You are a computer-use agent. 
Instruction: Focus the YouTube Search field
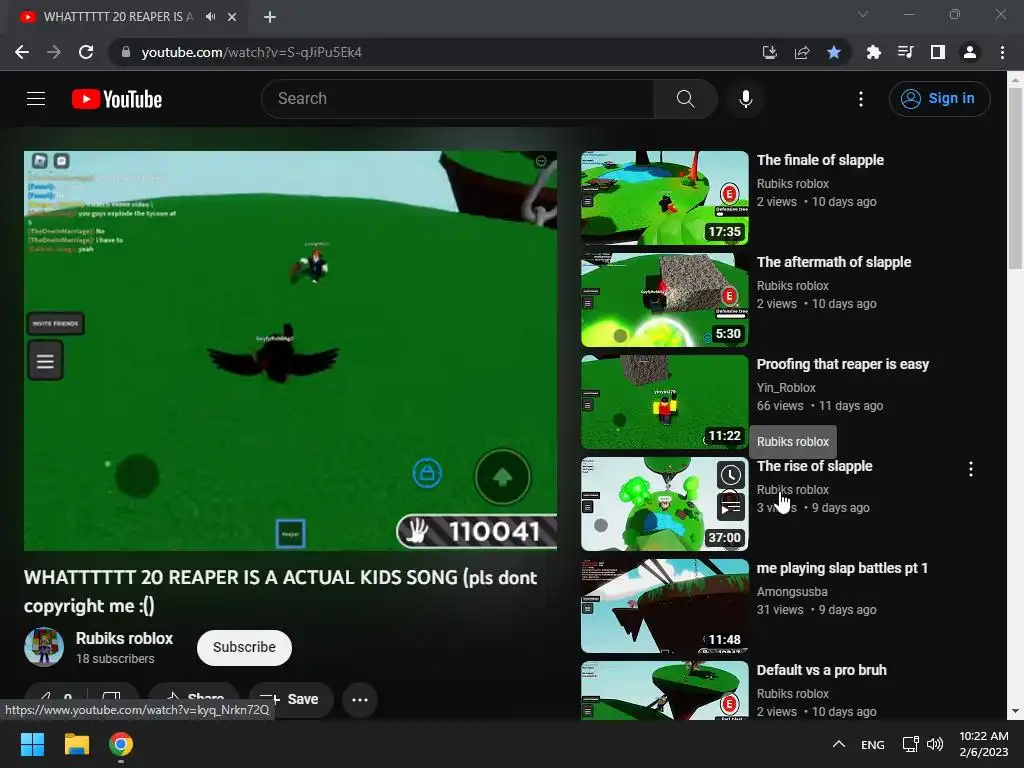[457, 99]
